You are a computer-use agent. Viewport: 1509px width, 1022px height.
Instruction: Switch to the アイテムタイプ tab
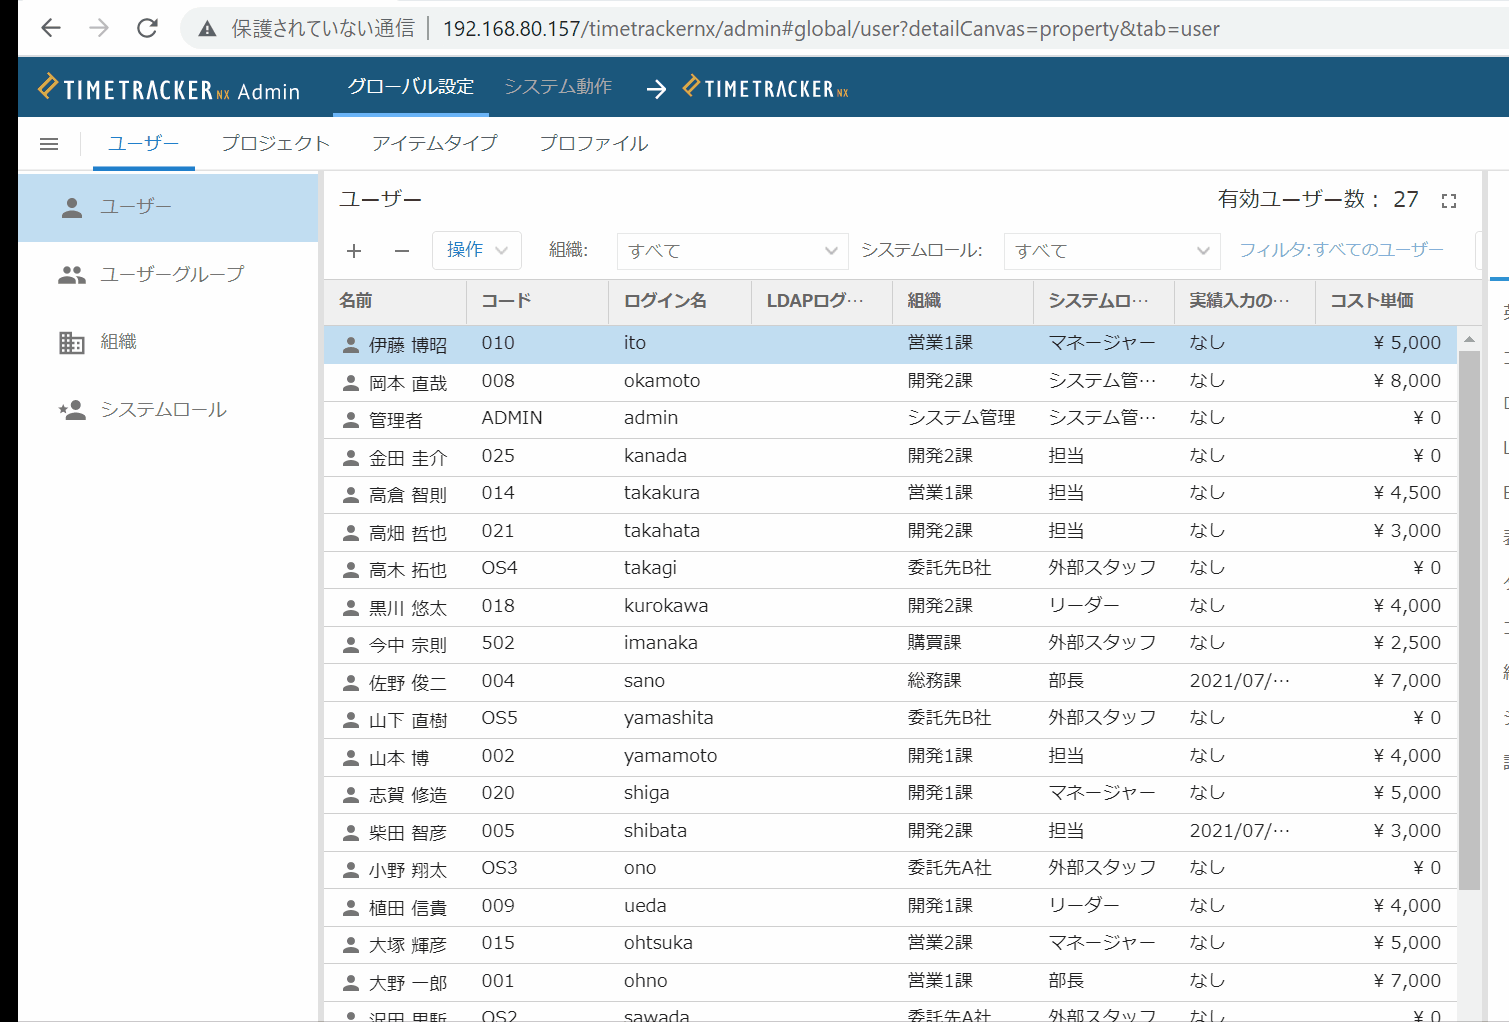pos(434,144)
